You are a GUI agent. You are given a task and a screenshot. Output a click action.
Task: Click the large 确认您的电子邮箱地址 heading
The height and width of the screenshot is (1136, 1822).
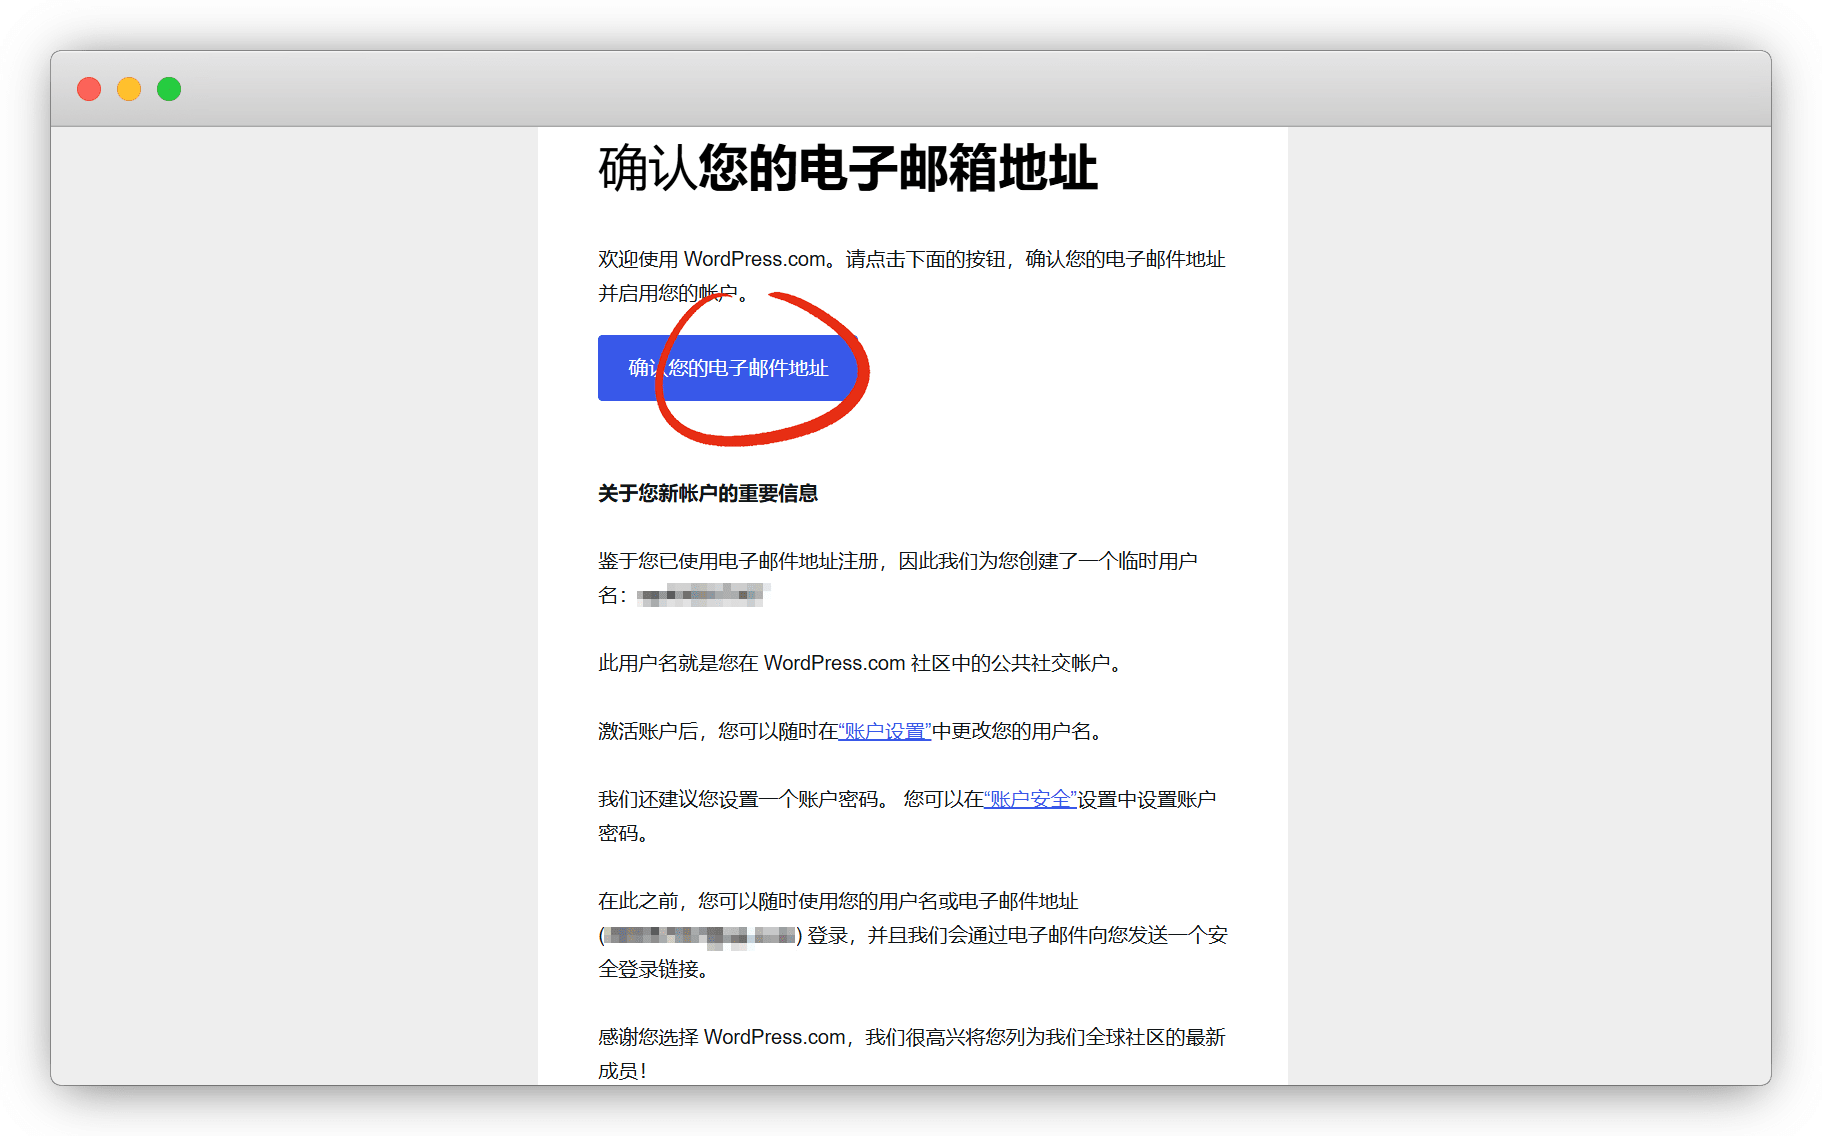tap(847, 168)
